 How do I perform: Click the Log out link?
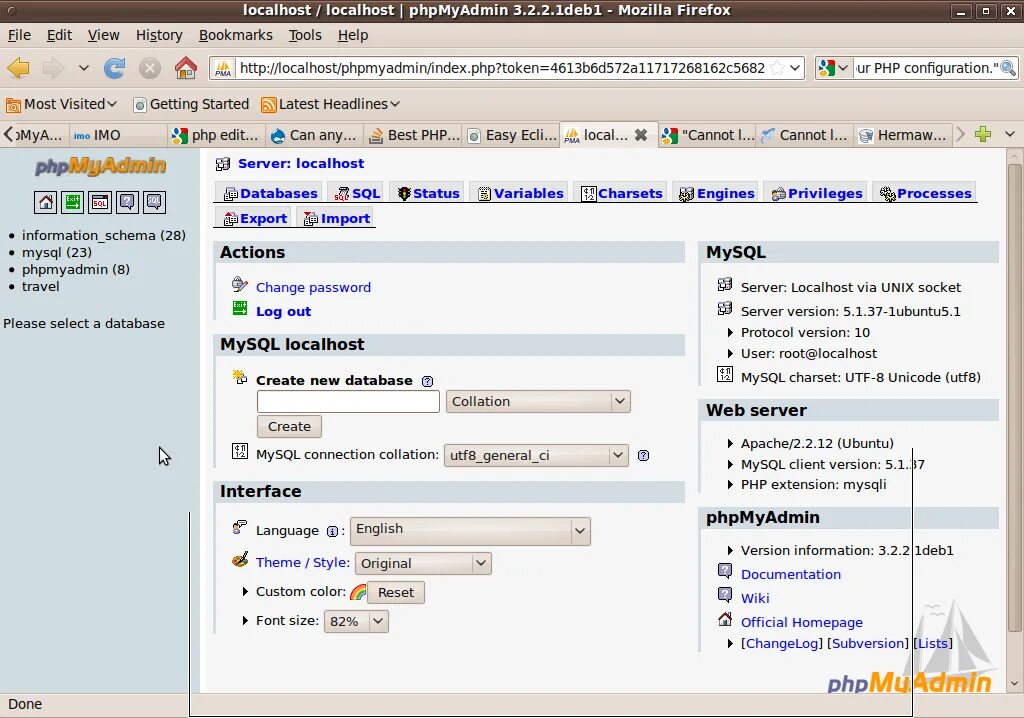click(283, 312)
